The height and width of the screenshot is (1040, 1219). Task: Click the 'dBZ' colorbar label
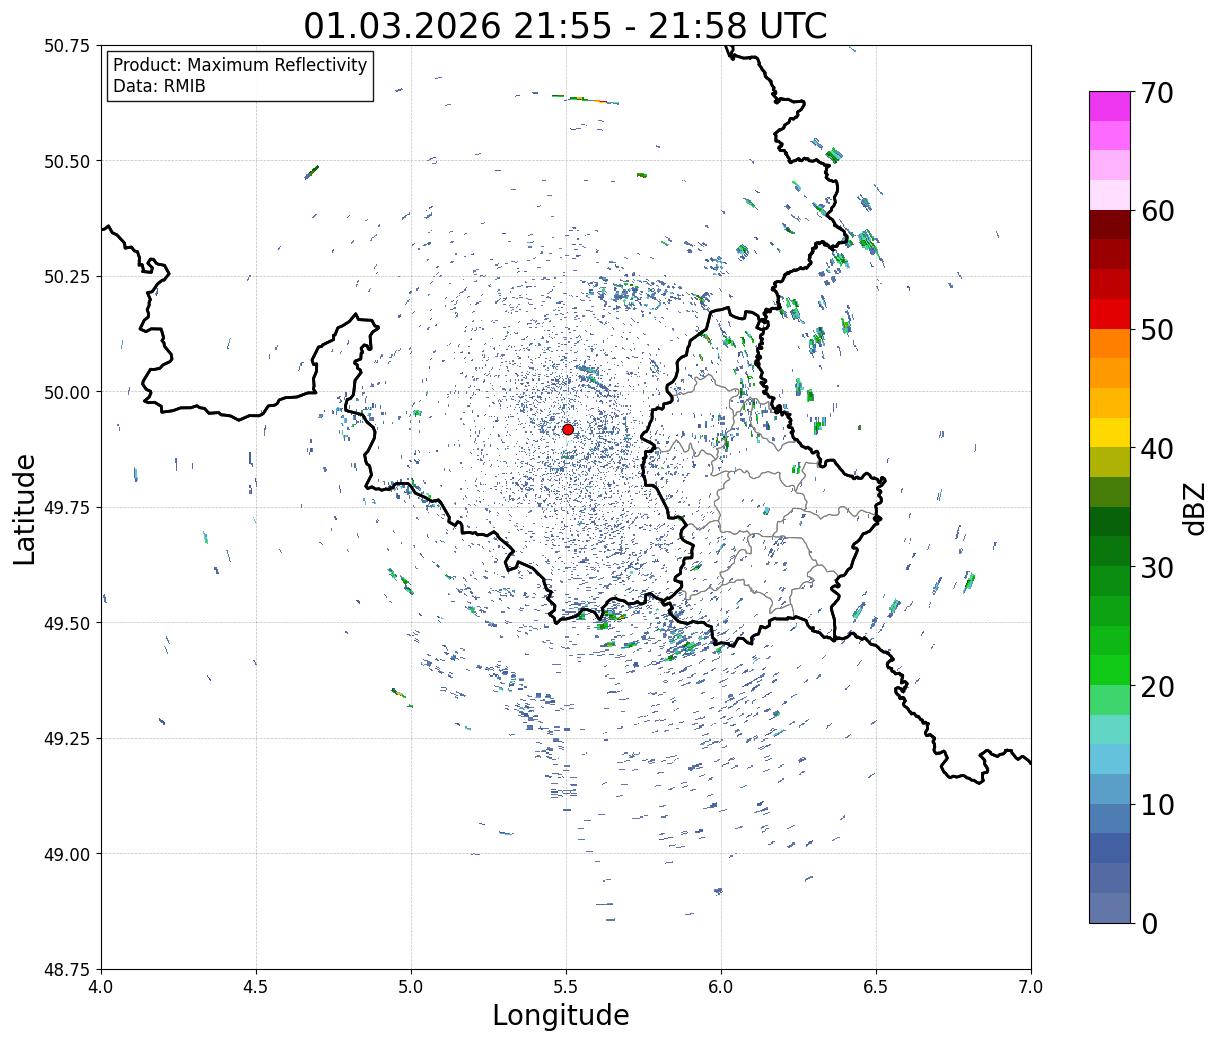point(1194,507)
